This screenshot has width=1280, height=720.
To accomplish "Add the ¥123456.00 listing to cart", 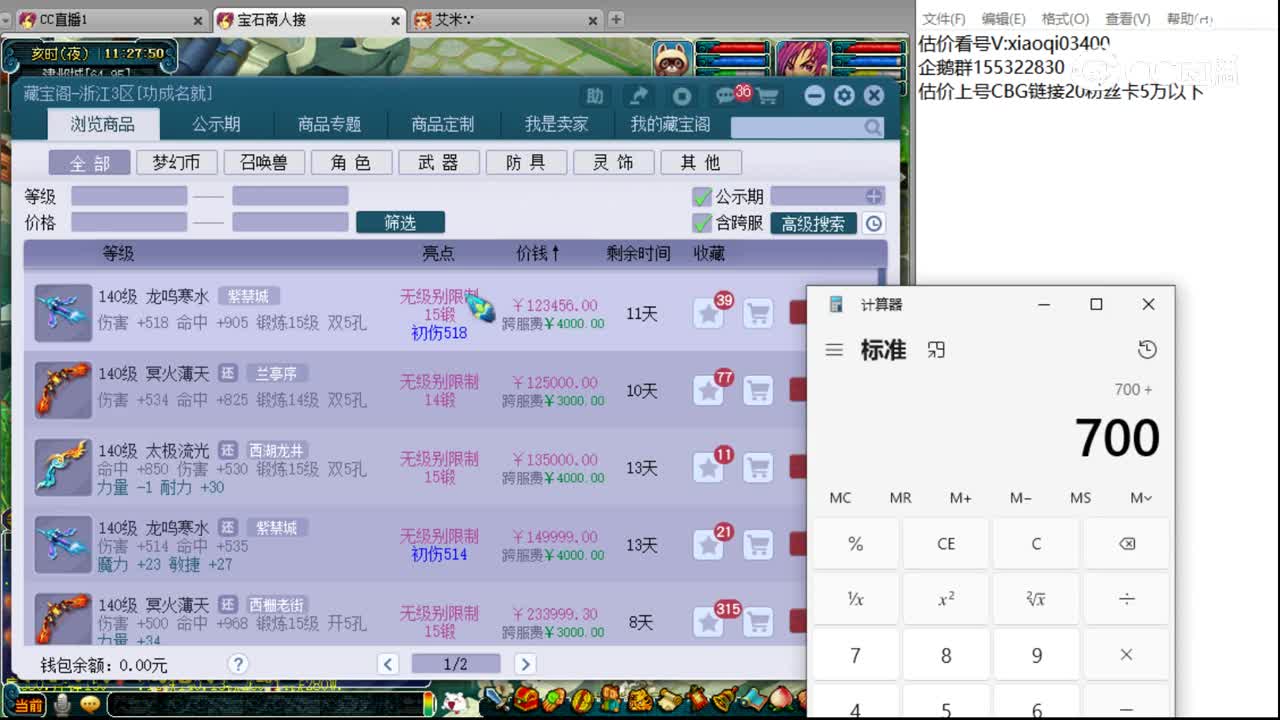I will [758, 314].
